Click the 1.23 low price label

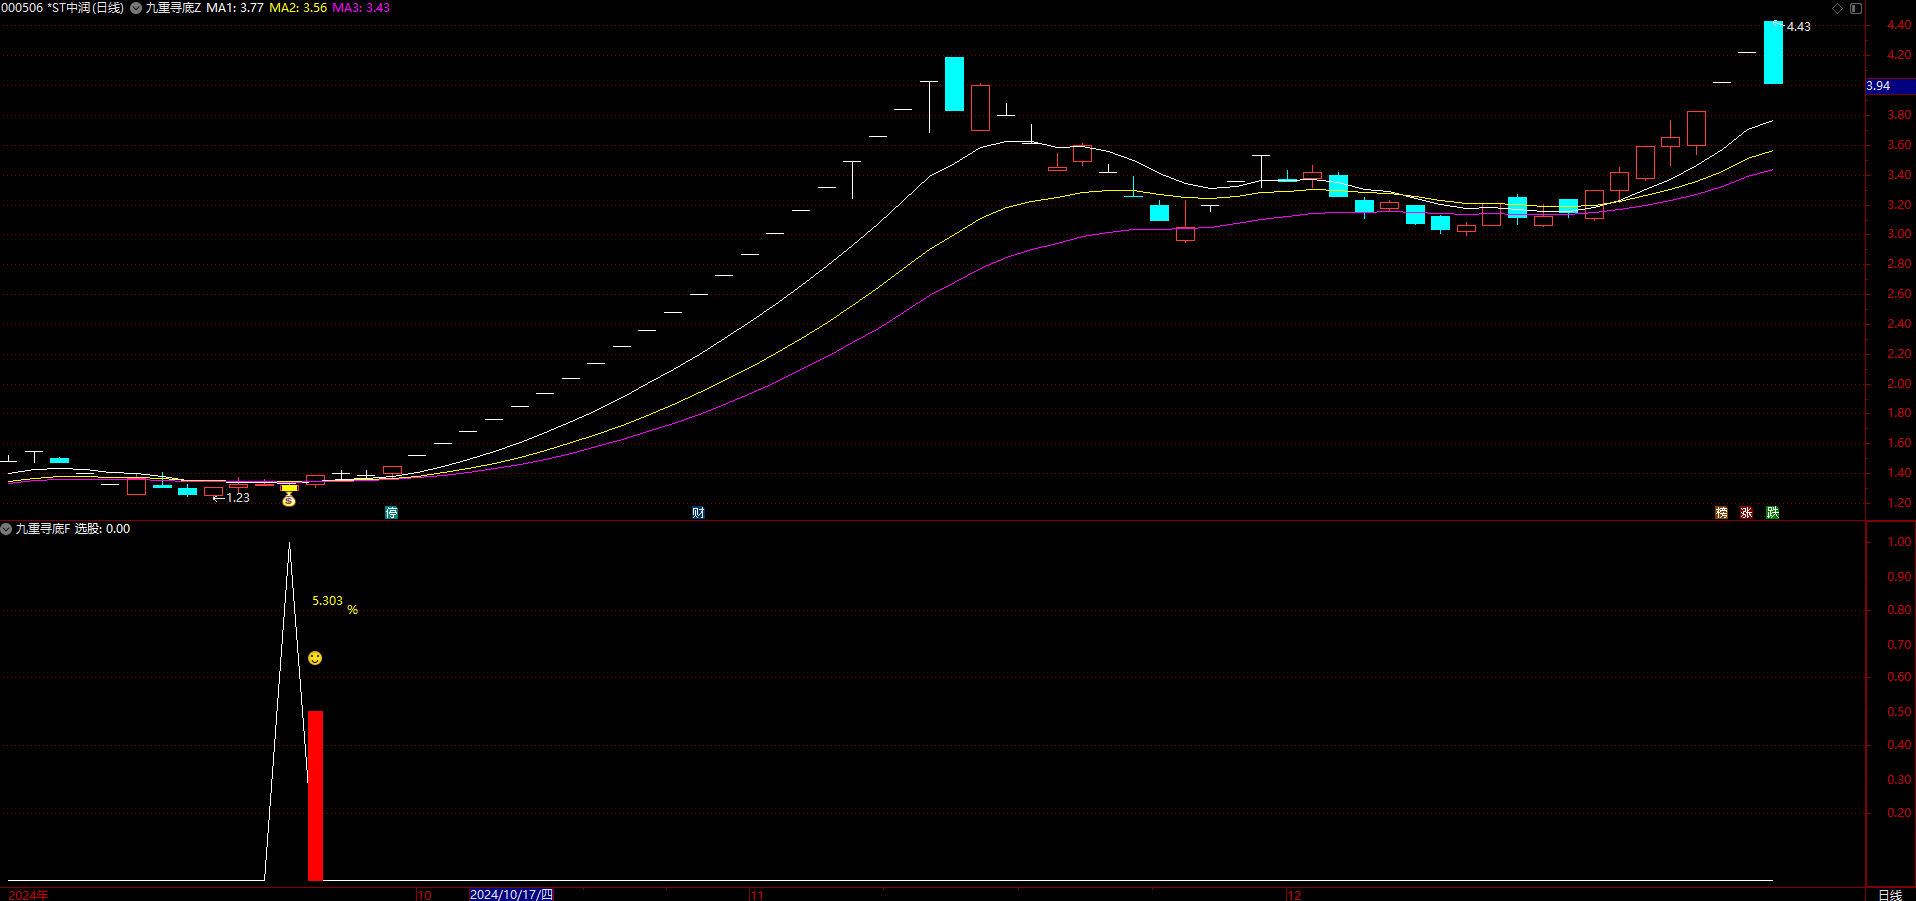pyautogui.click(x=238, y=498)
